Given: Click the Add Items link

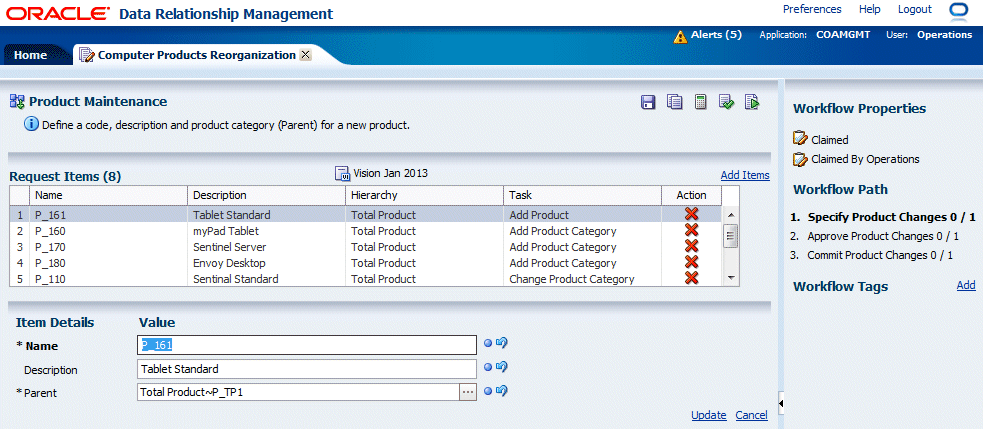Looking at the screenshot, I should [x=745, y=175].
